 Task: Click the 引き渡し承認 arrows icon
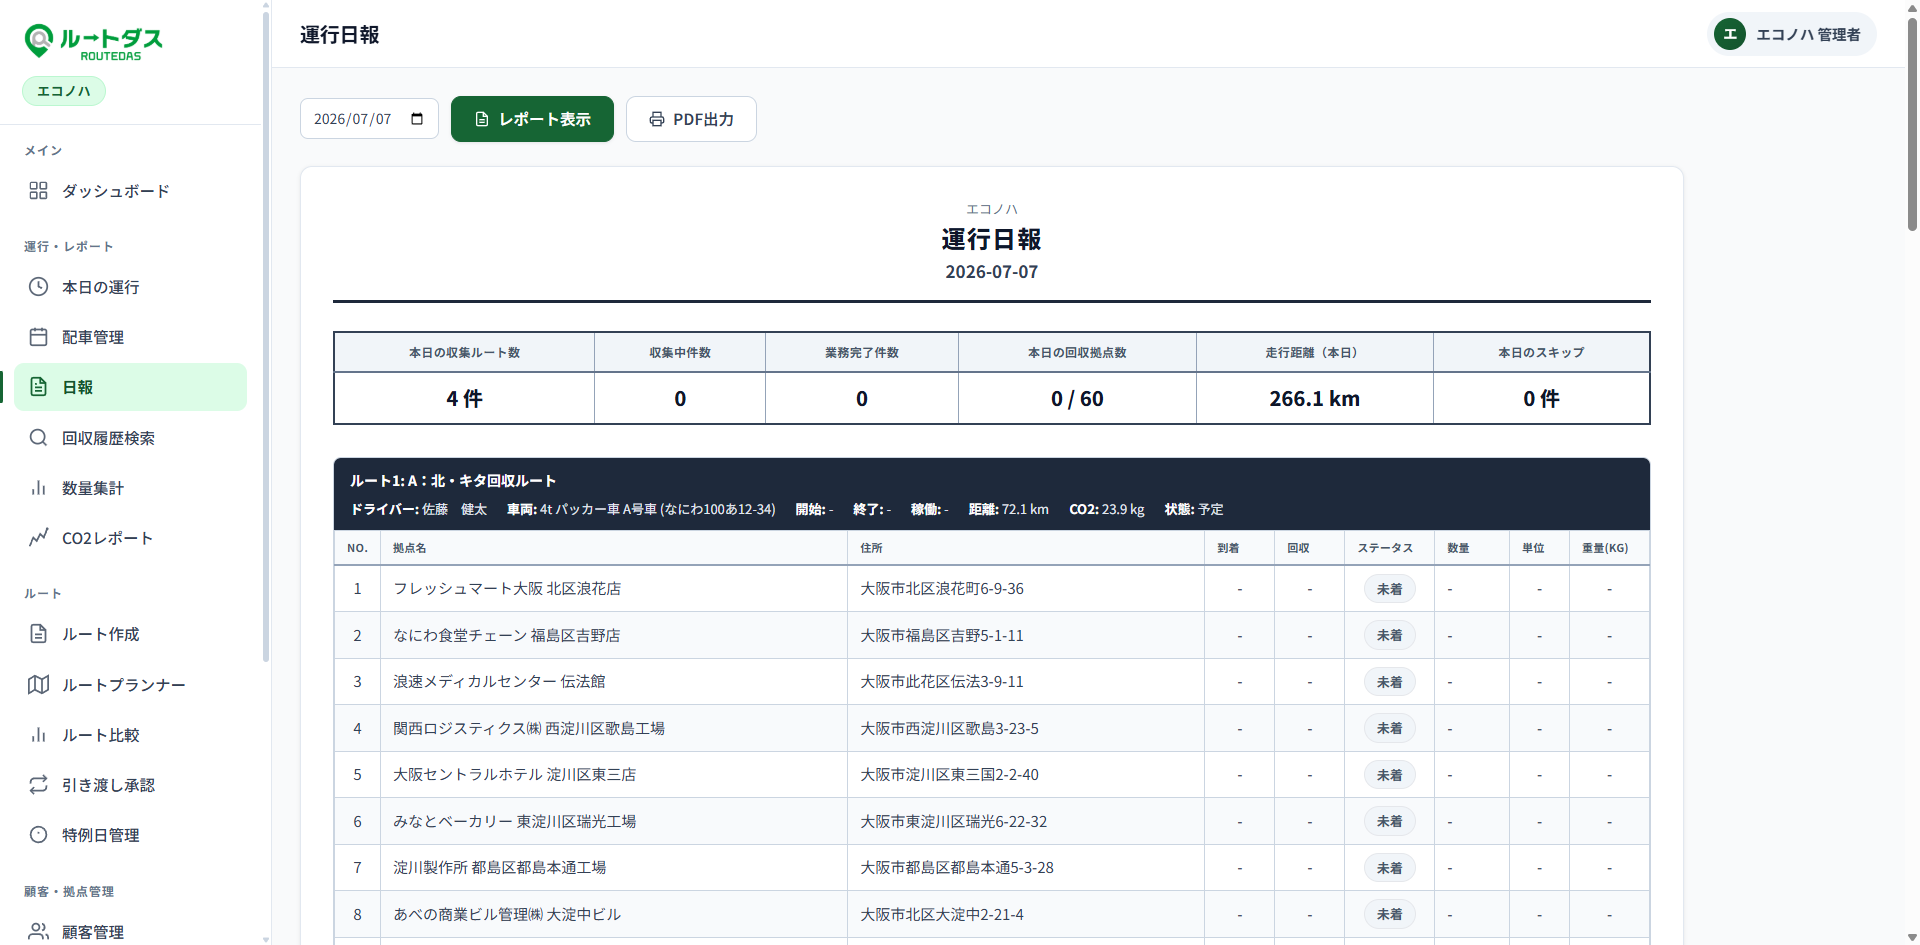(x=38, y=785)
